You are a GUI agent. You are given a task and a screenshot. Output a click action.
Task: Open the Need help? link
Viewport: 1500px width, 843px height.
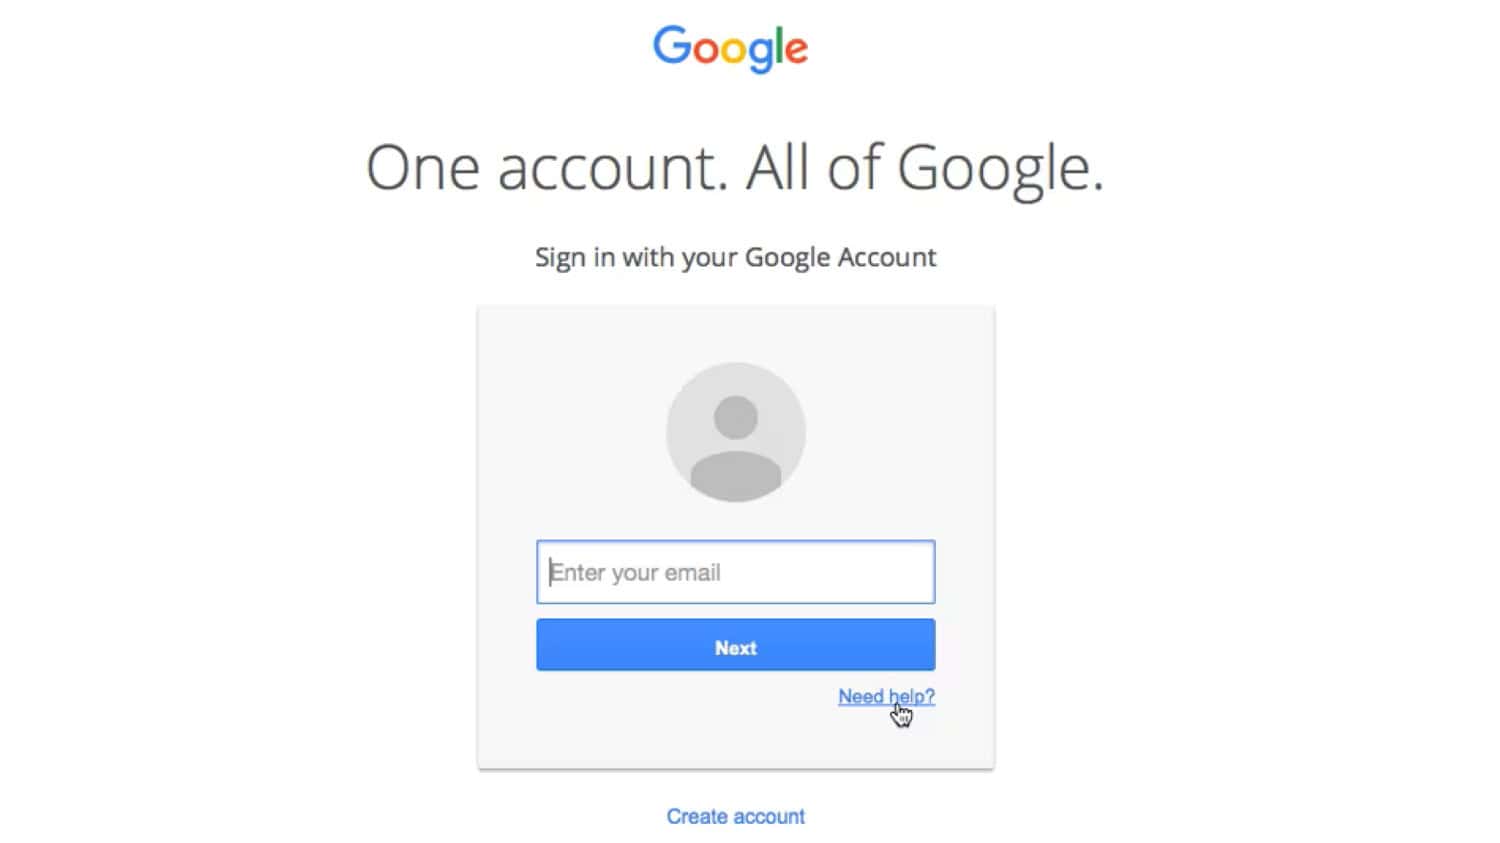(x=886, y=696)
